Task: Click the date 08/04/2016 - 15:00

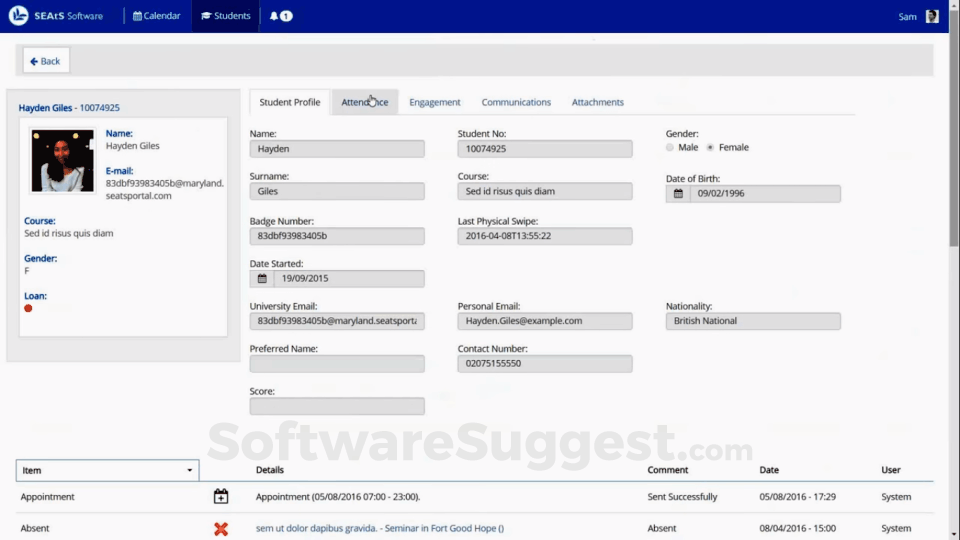Action: point(798,528)
